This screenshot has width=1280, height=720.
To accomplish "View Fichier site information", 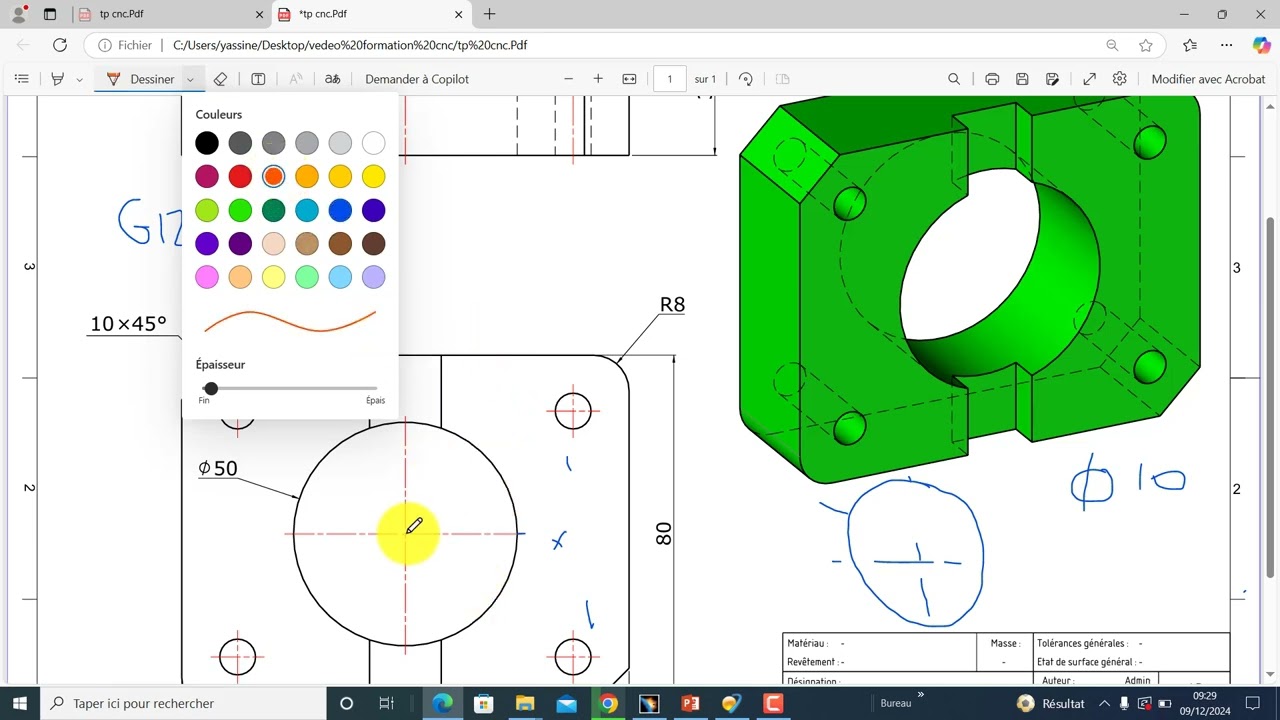I will [x=125, y=45].
